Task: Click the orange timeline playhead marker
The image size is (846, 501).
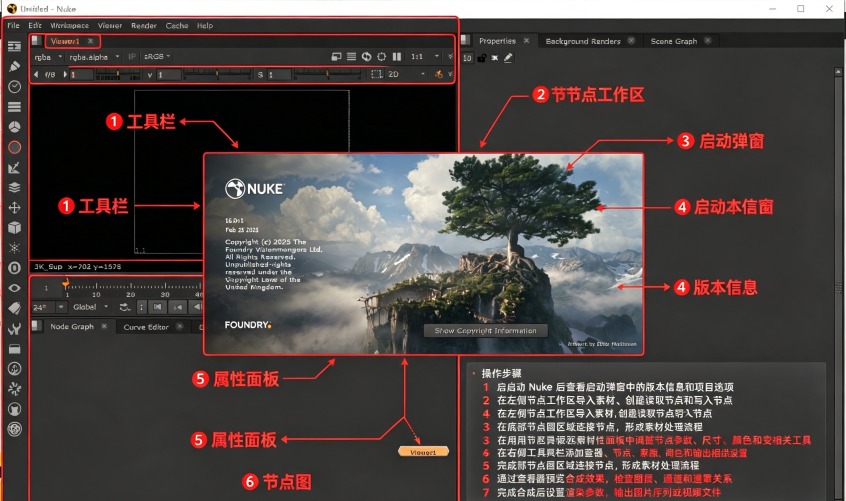Action: point(65,283)
